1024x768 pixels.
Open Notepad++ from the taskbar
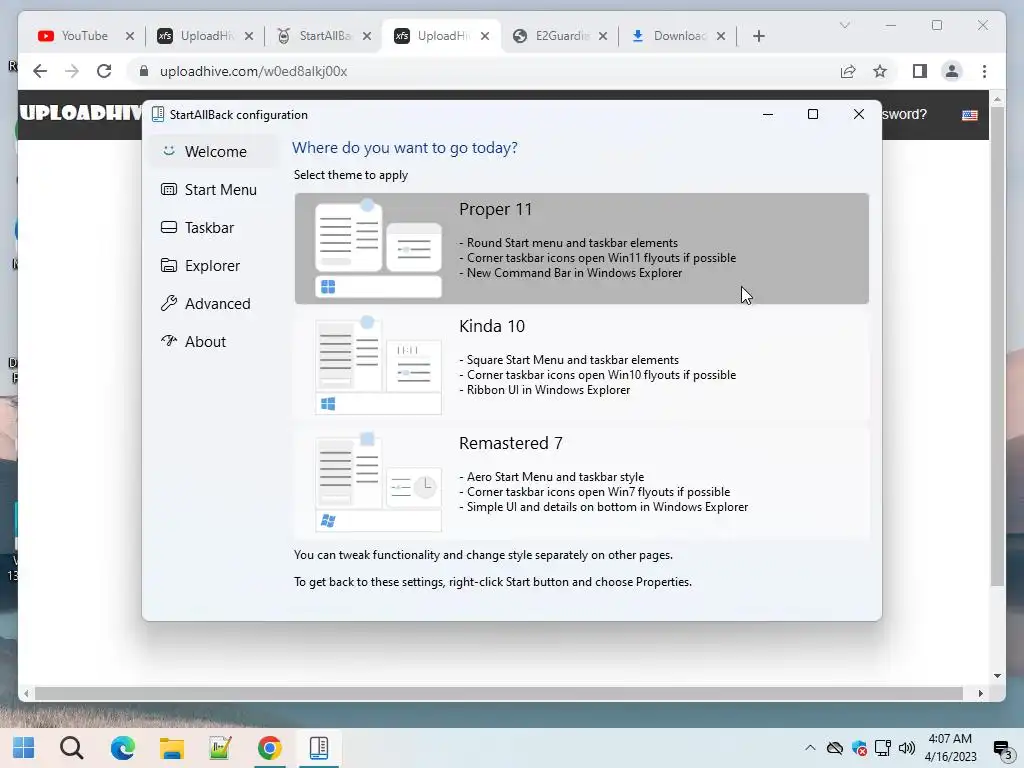[x=221, y=748]
